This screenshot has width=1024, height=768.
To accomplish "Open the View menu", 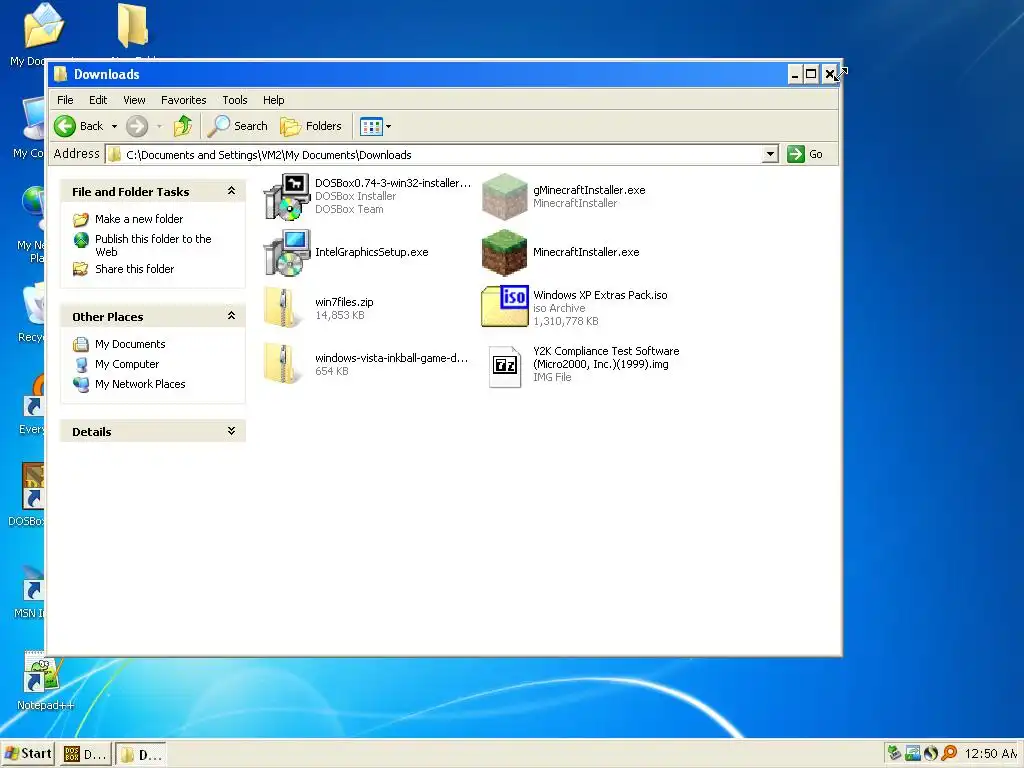I will click(x=135, y=100).
